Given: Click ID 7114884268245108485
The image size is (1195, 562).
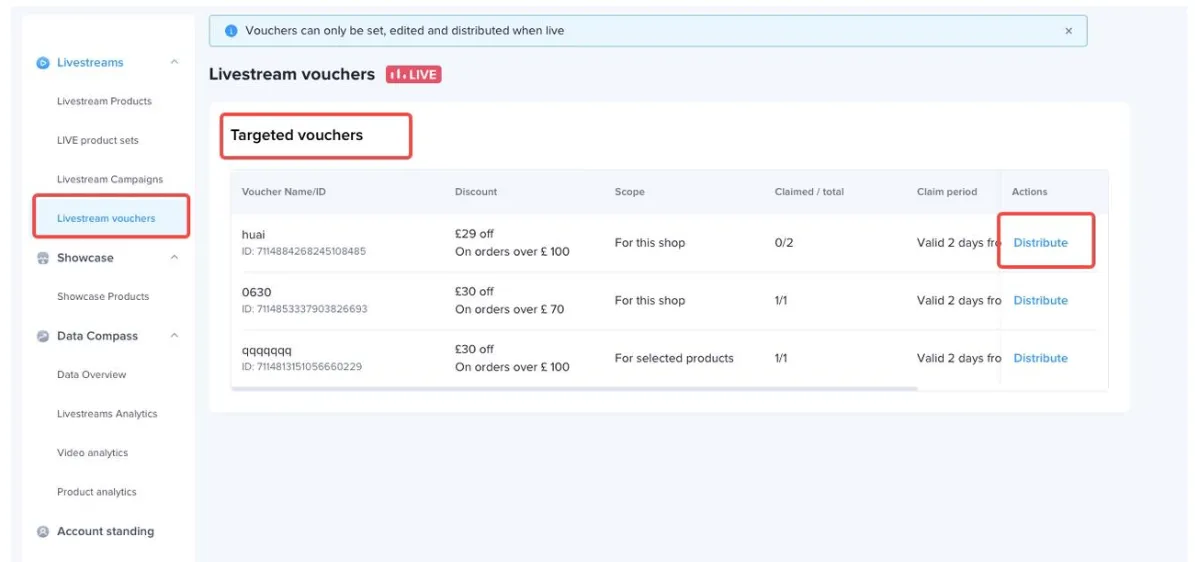Looking at the screenshot, I should (x=303, y=251).
